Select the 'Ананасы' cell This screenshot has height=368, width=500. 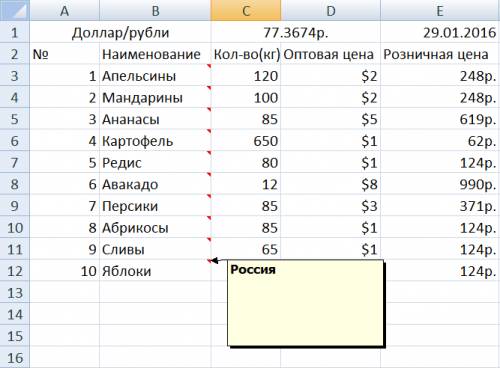155,119
